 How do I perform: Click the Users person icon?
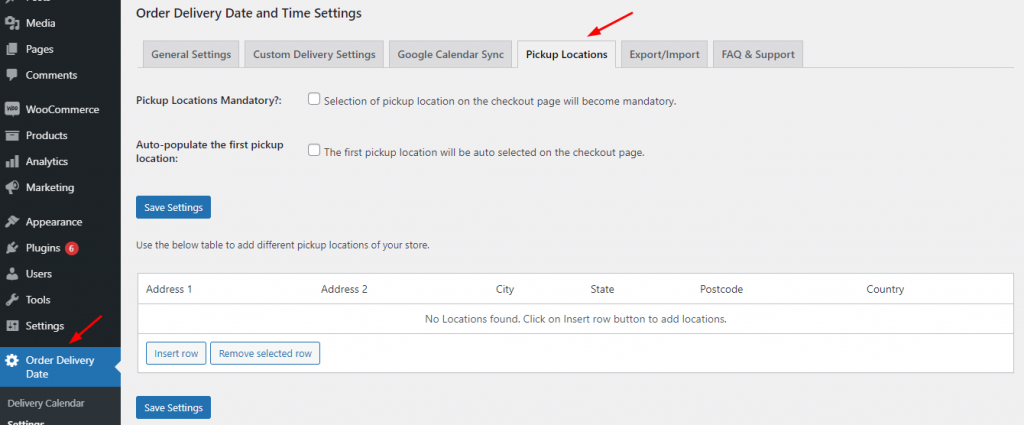click(x=11, y=274)
